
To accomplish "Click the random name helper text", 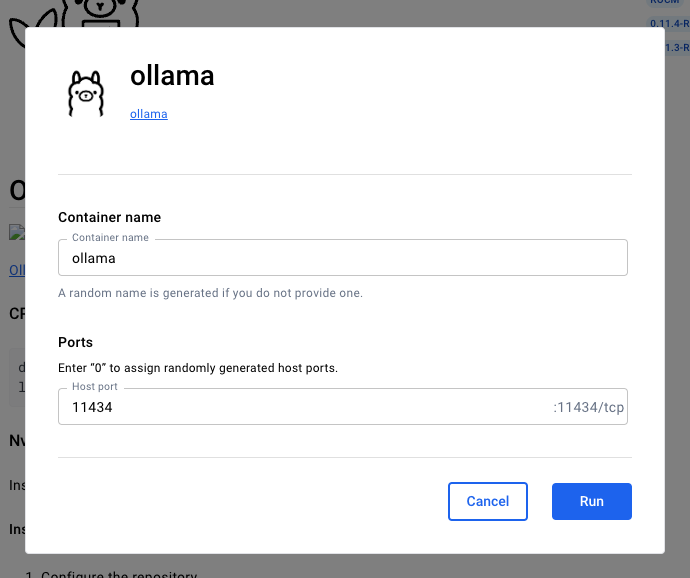I will (210, 293).
